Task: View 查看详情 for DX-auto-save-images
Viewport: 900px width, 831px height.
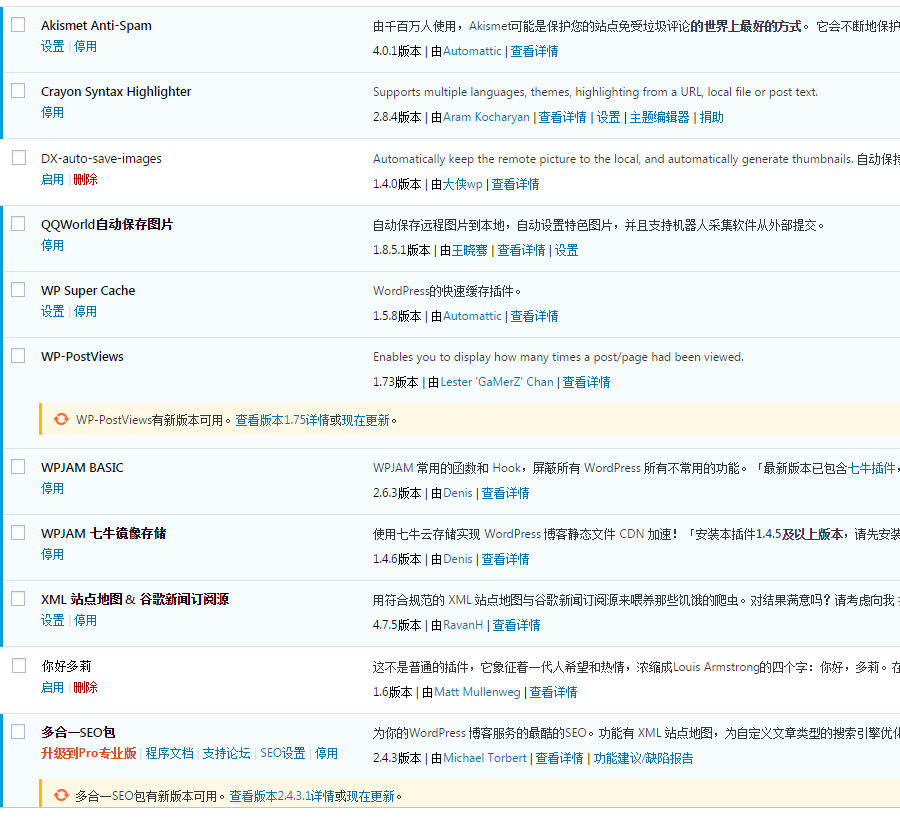Action: tap(515, 184)
